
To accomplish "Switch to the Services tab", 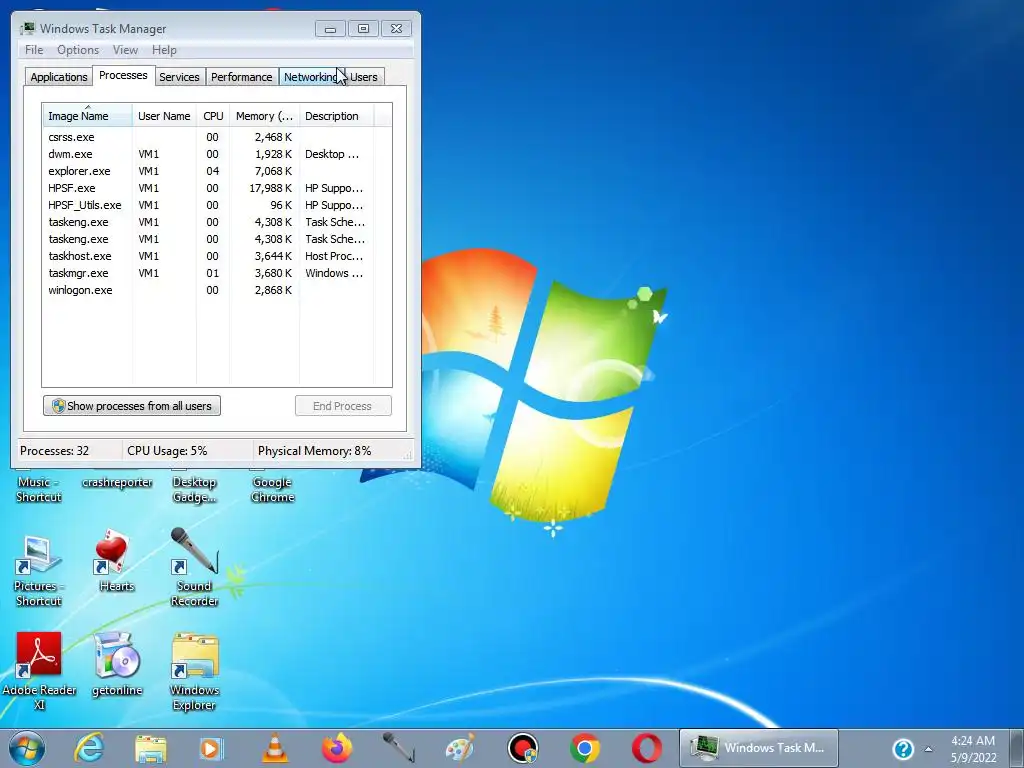I will (179, 76).
